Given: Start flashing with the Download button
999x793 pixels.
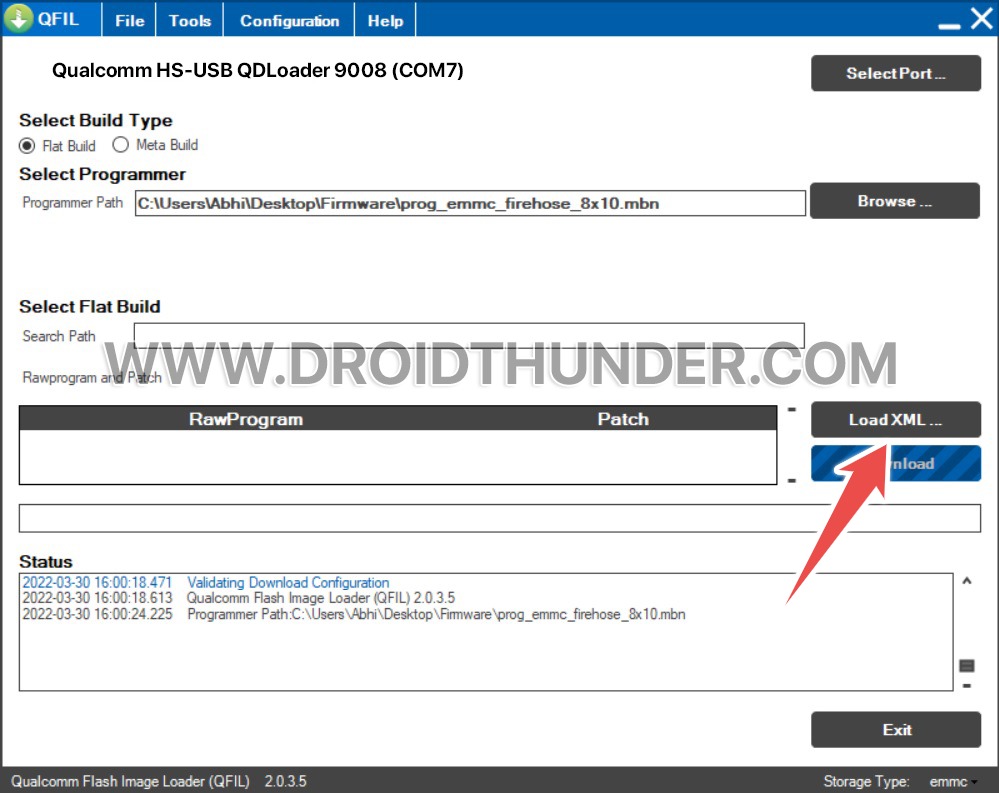Looking at the screenshot, I should coord(895,463).
